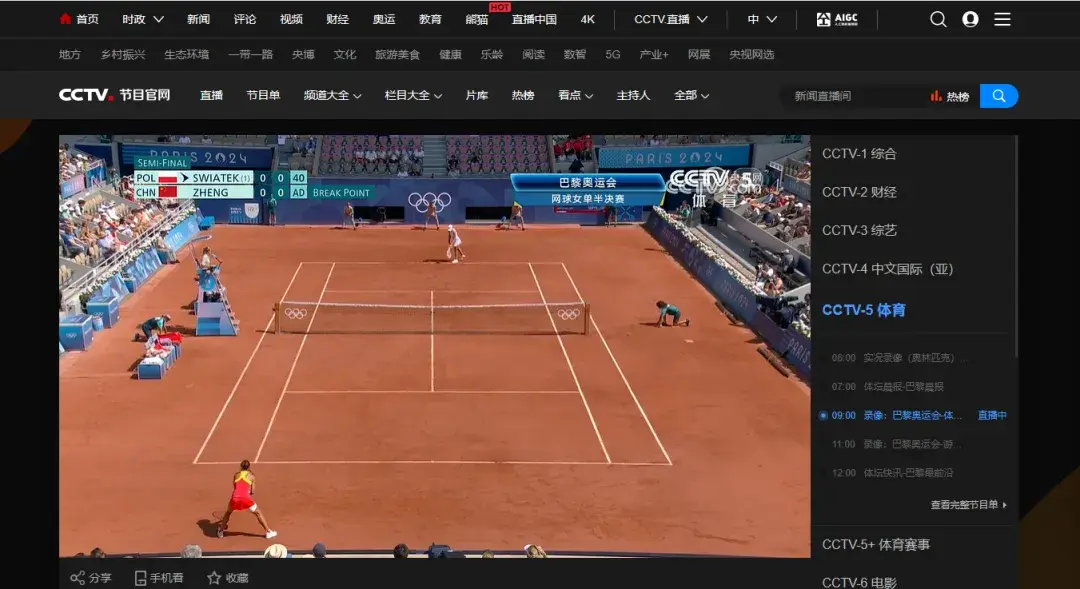The height and width of the screenshot is (589, 1080).
Task: Select the 12:00 体坛快讯 program entry
Action: (893, 473)
